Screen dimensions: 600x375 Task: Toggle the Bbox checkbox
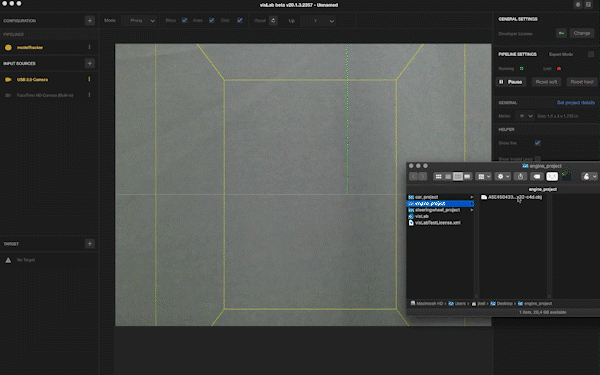pos(185,21)
